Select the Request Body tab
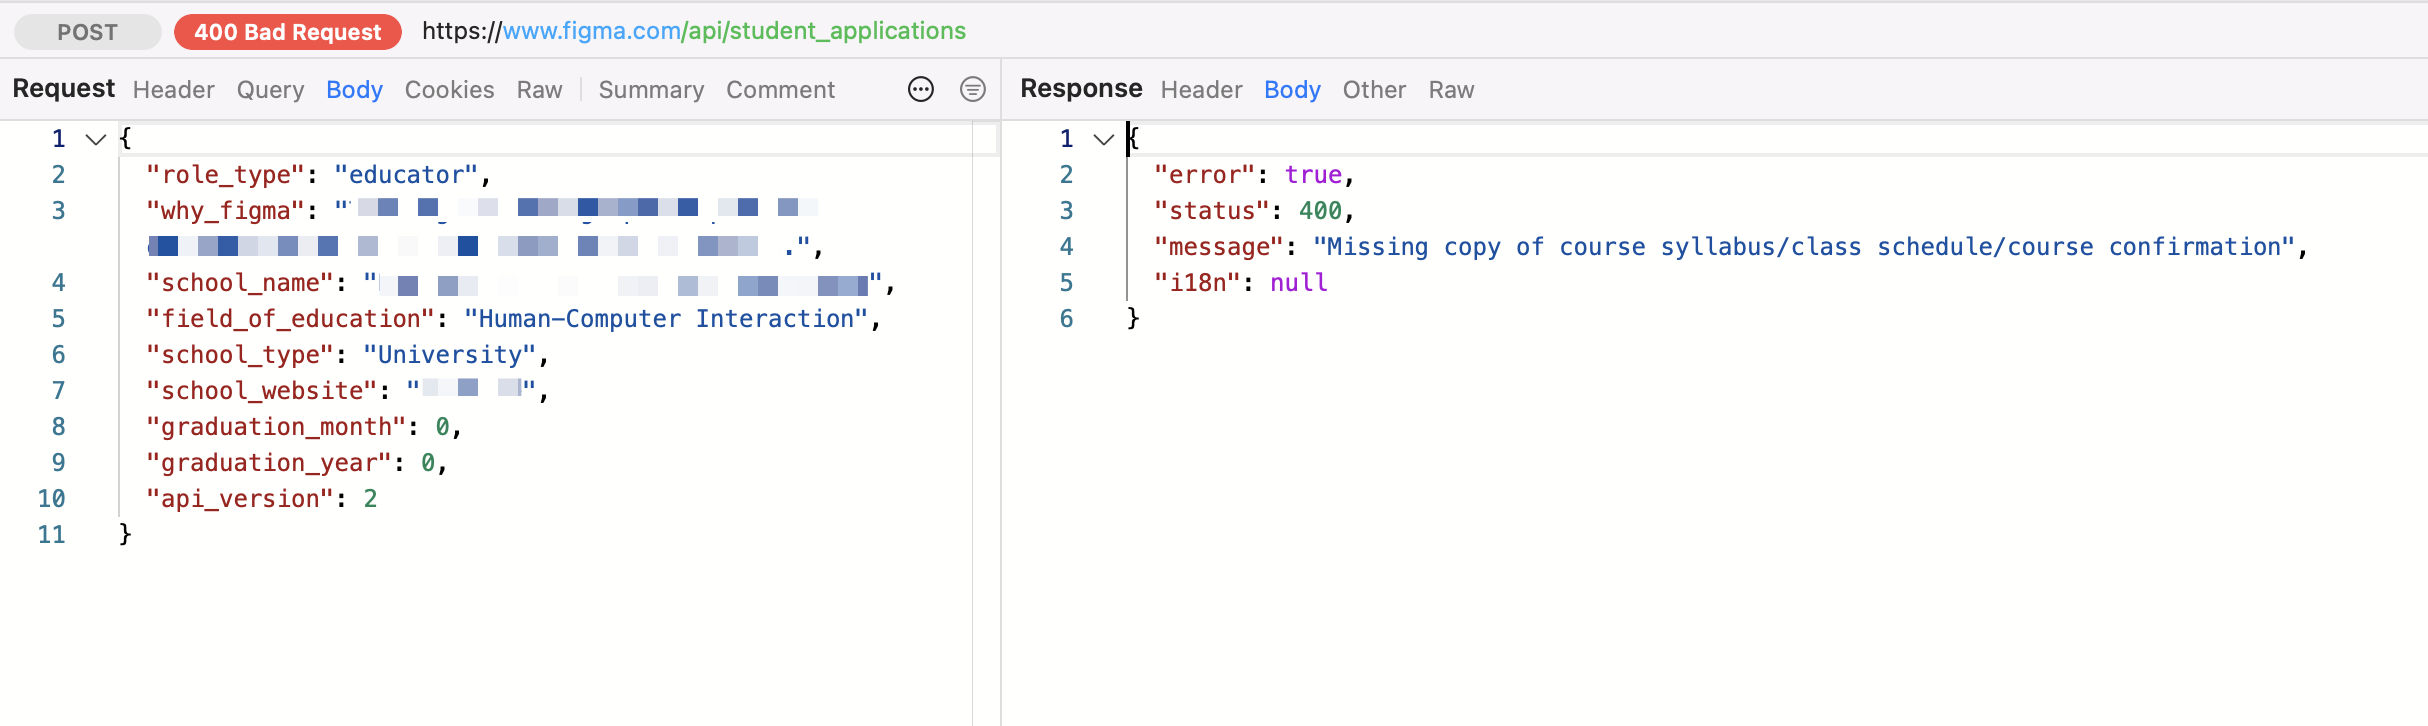Viewport: 2428px width, 726px height. 354,90
